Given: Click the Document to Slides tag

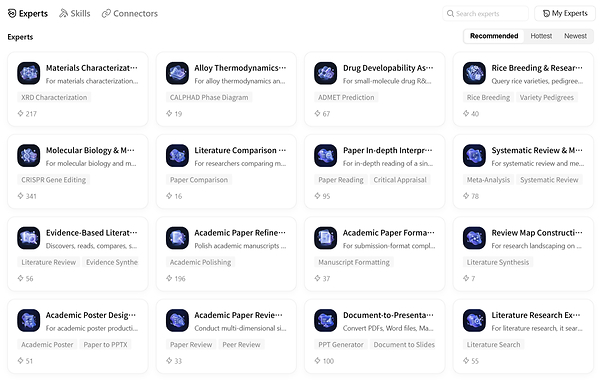Looking at the screenshot, I should coord(404,344).
